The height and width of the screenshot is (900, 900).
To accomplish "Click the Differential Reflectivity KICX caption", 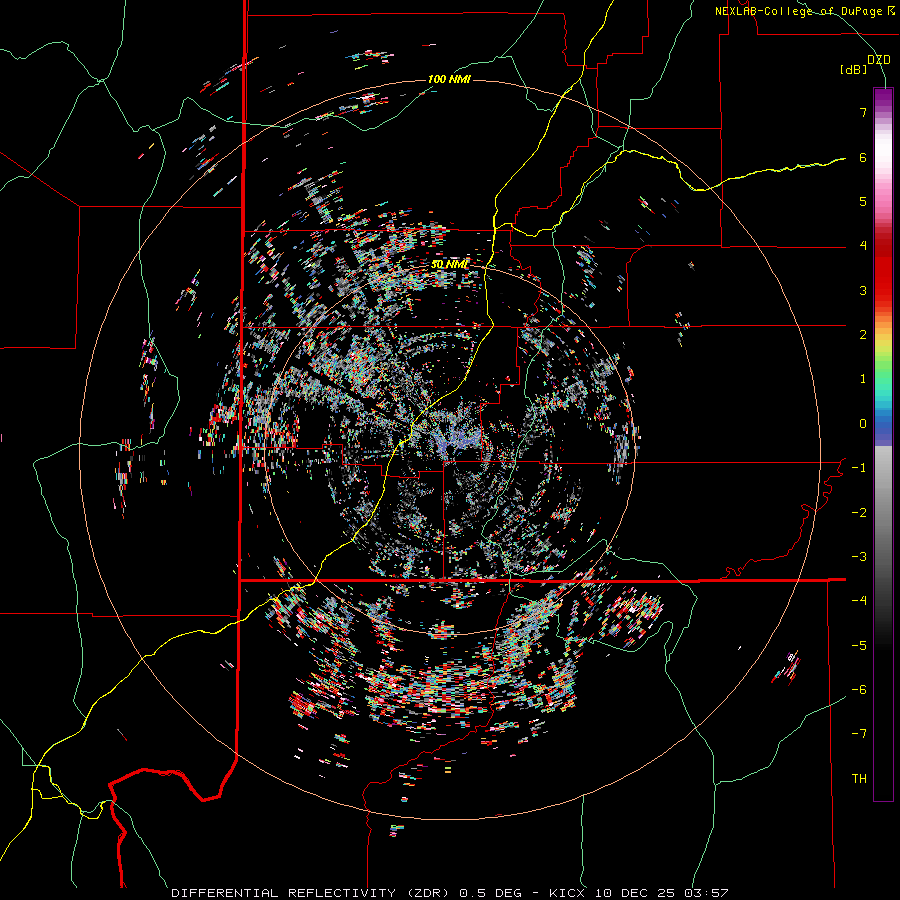I will [450, 893].
